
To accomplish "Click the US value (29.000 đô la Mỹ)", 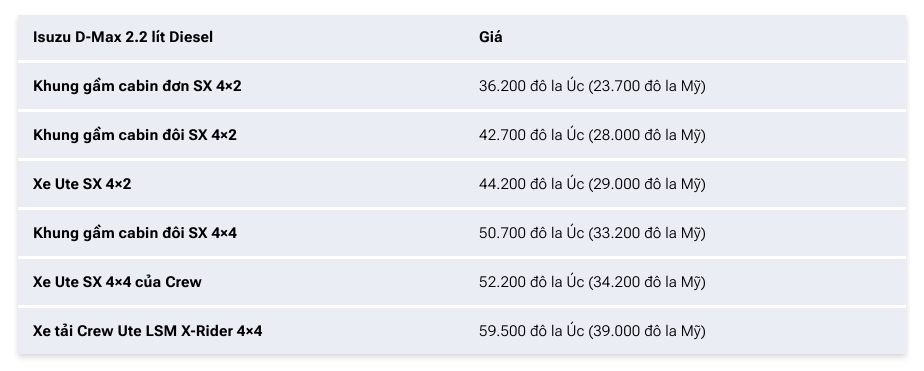I will (646, 184).
